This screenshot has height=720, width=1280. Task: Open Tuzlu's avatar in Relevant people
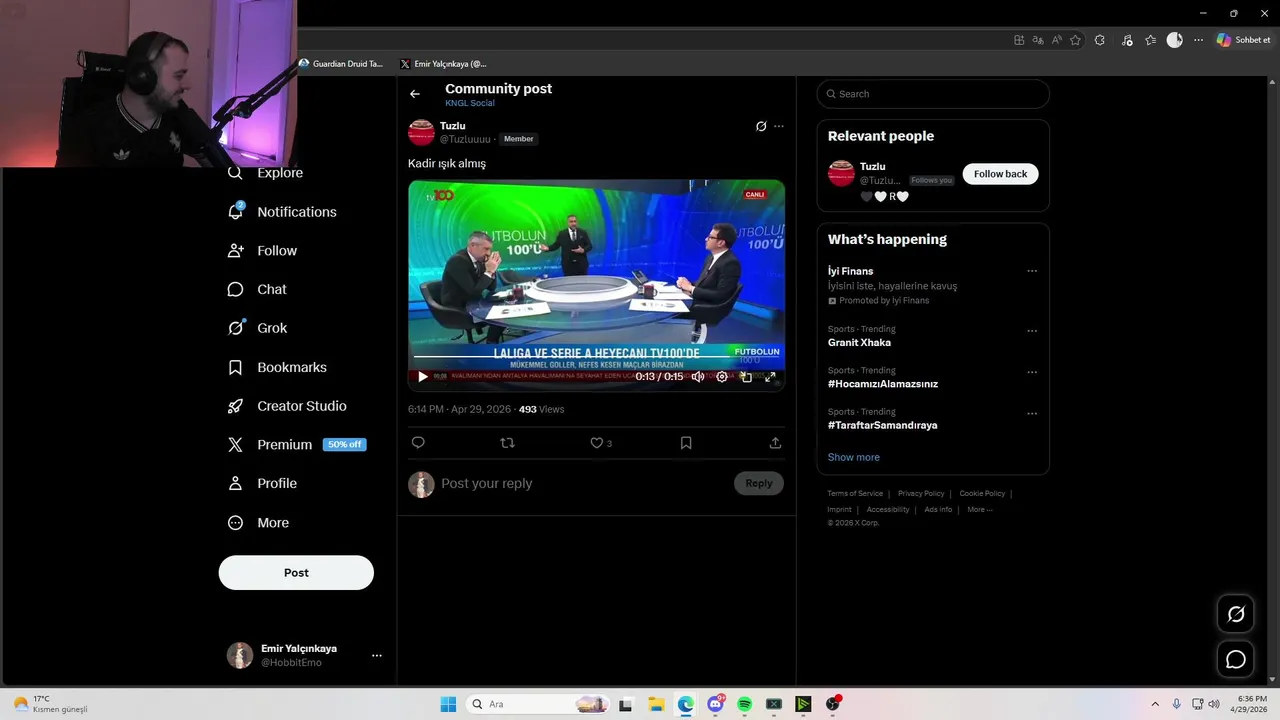click(841, 173)
